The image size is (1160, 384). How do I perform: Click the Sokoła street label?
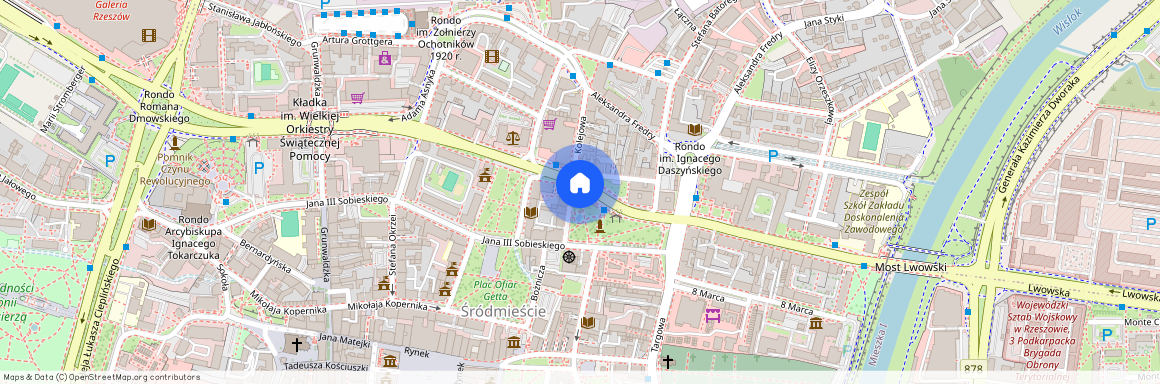223,277
